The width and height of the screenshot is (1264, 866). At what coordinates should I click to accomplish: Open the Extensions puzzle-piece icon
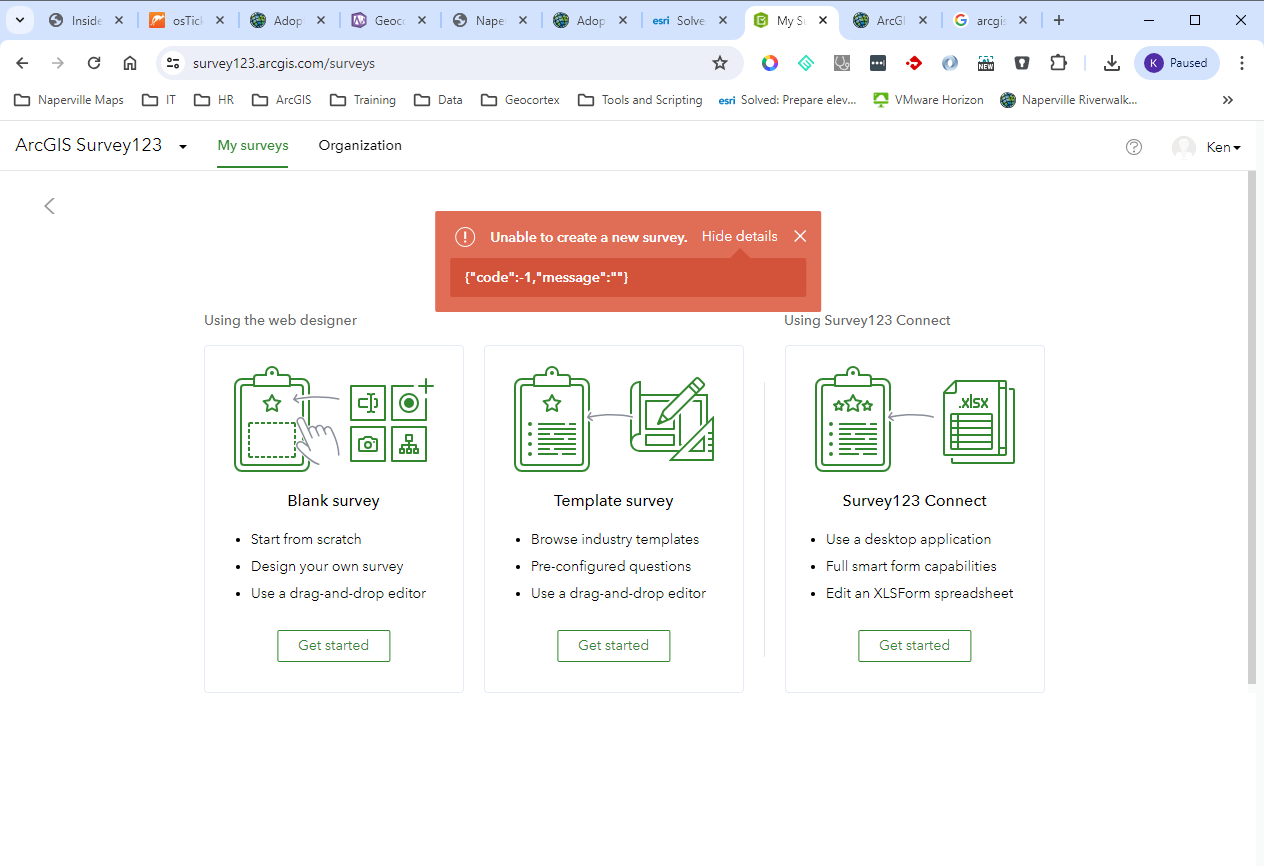[1058, 63]
